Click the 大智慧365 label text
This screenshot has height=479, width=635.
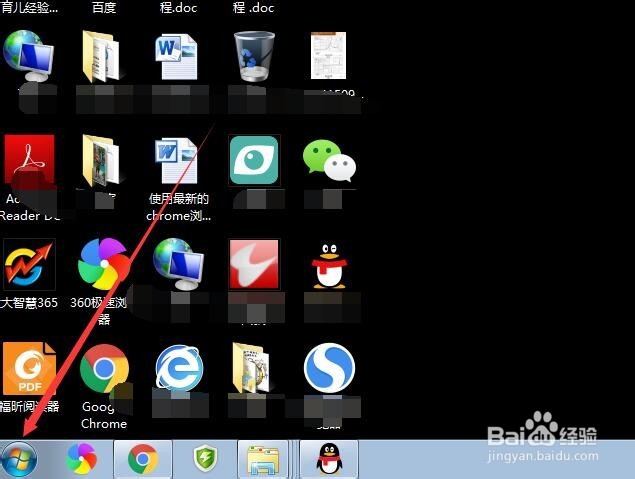pos(29,302)
